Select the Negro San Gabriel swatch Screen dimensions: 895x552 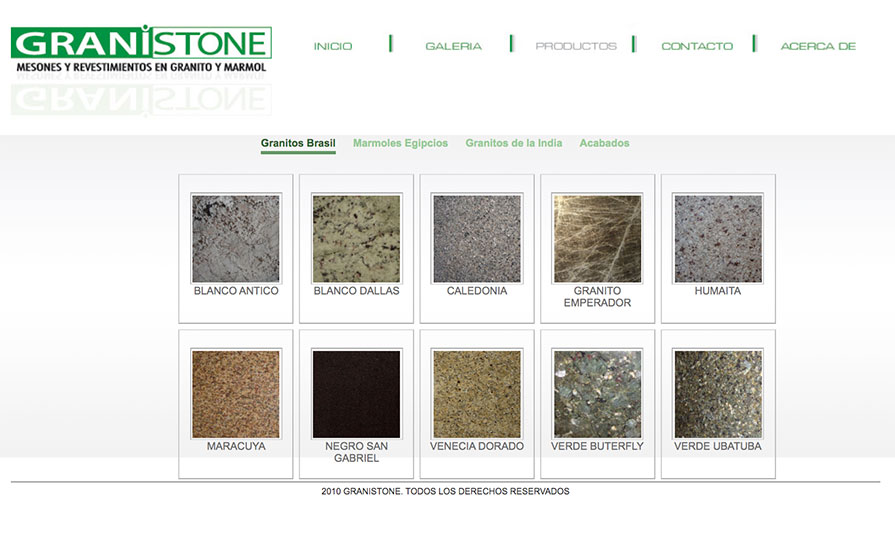(356, 393)
